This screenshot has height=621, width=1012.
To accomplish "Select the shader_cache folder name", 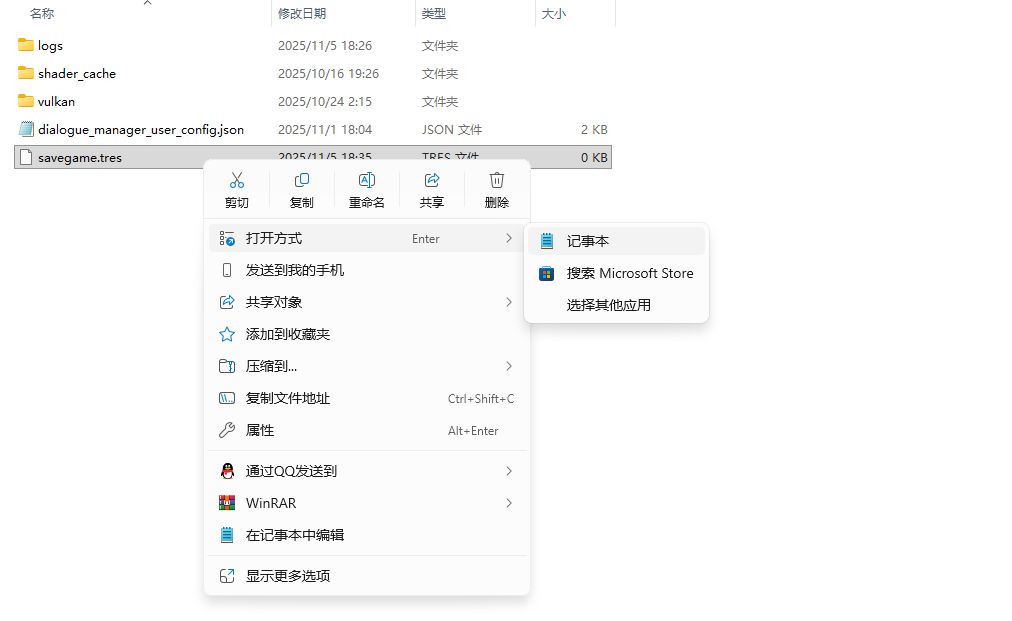I will pos(77,74).
